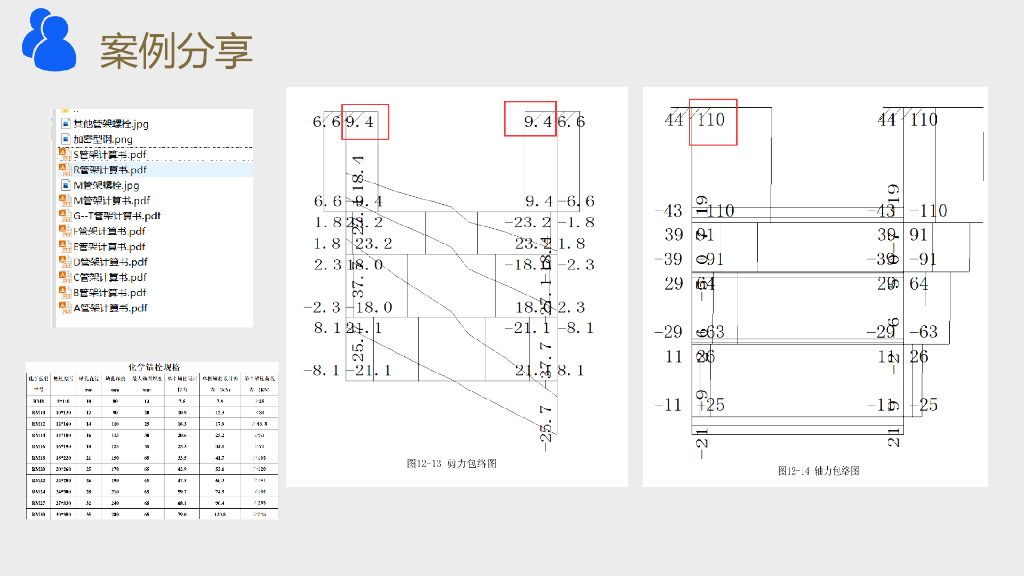Click the parent folder icon atop file list

tap(65, 111)
